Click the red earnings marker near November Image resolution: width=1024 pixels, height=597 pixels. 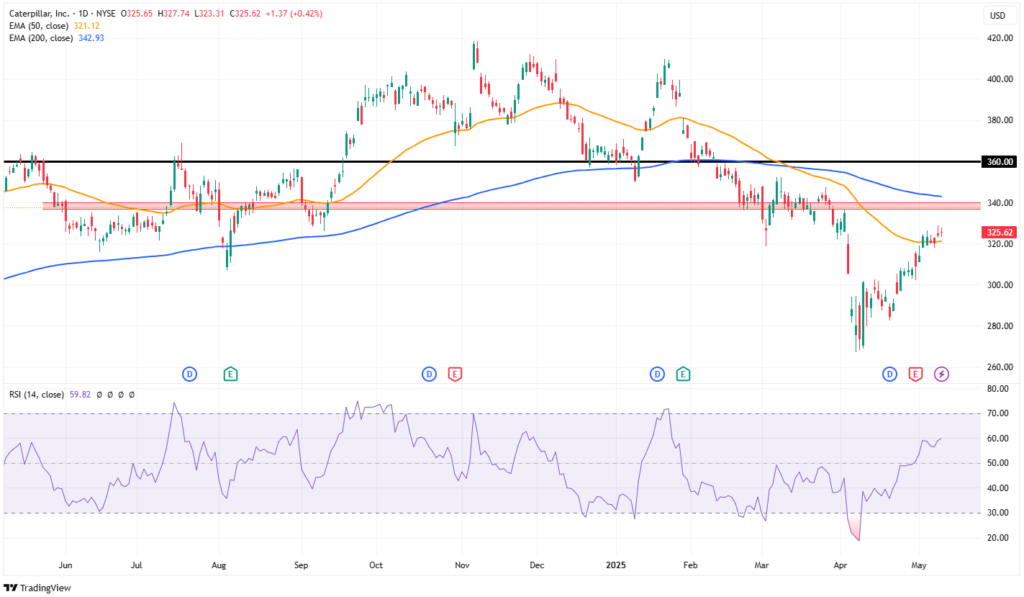click(x=455, y=374)
